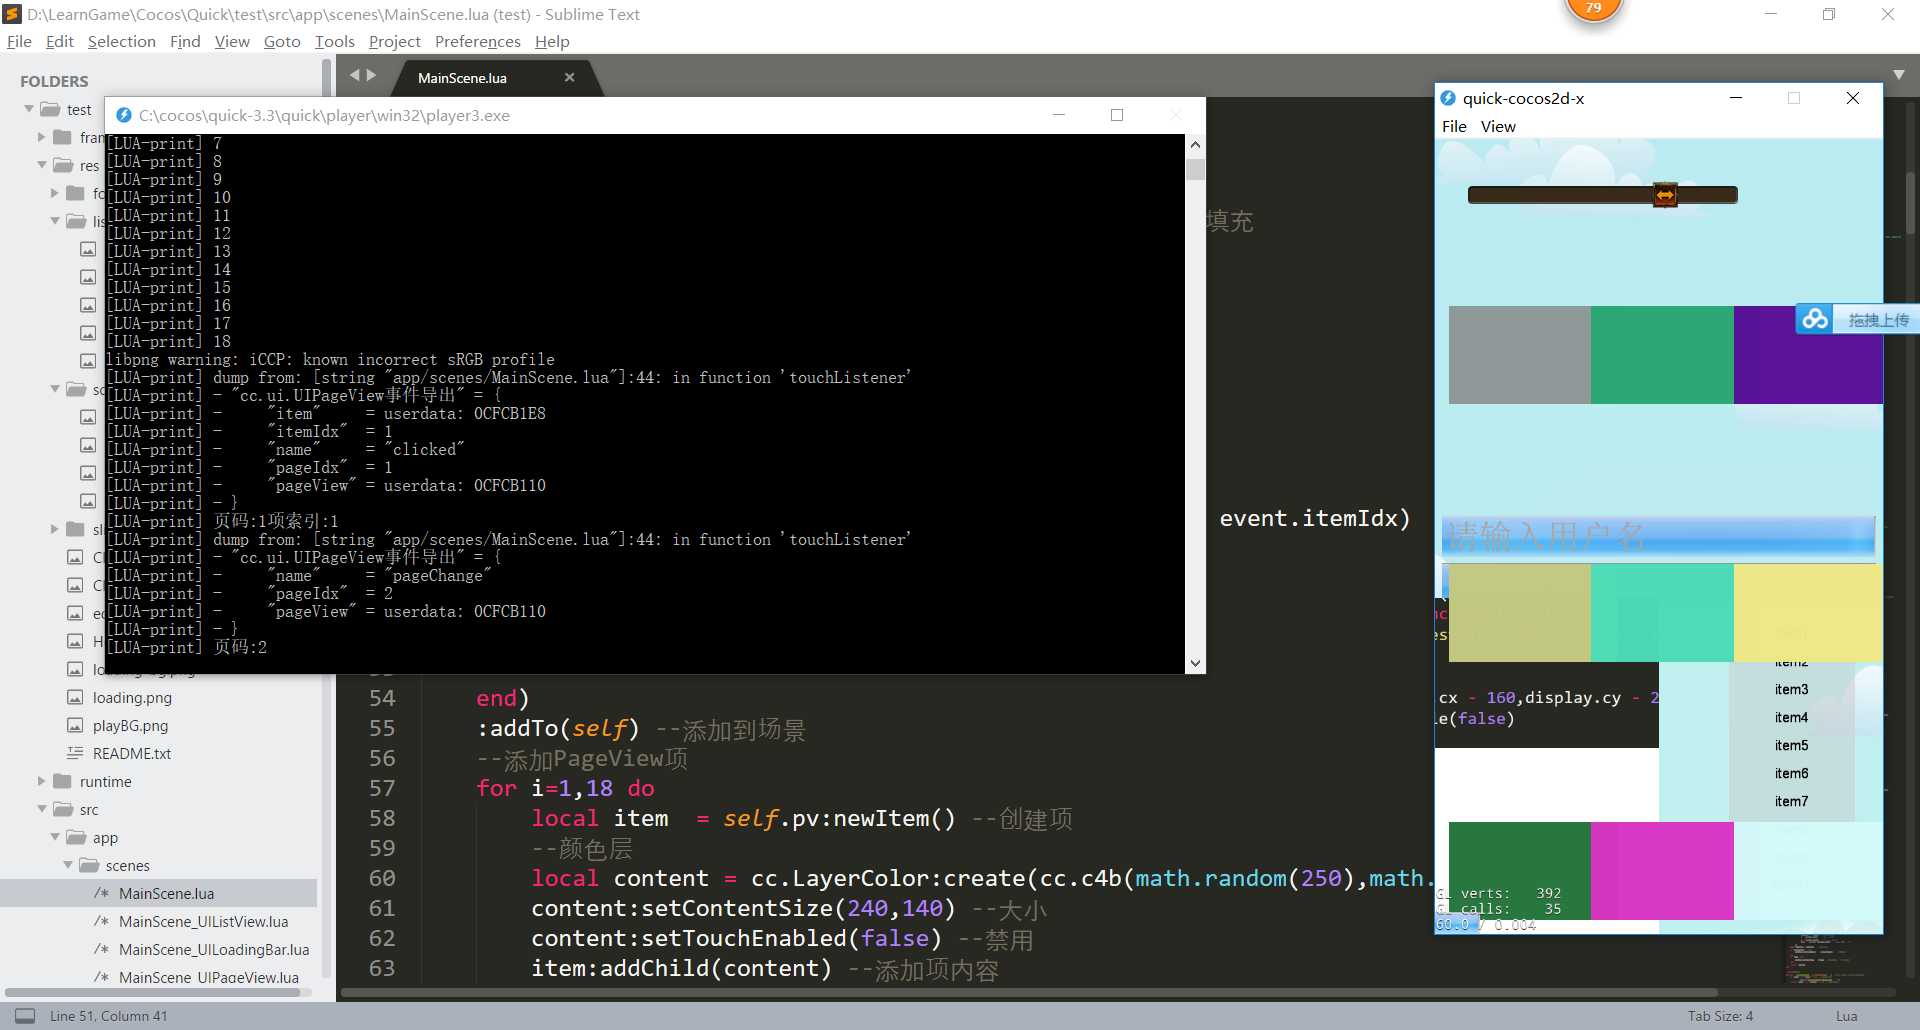
Task: Minimize the player3.exe console window
Action: click(1059, 115)
